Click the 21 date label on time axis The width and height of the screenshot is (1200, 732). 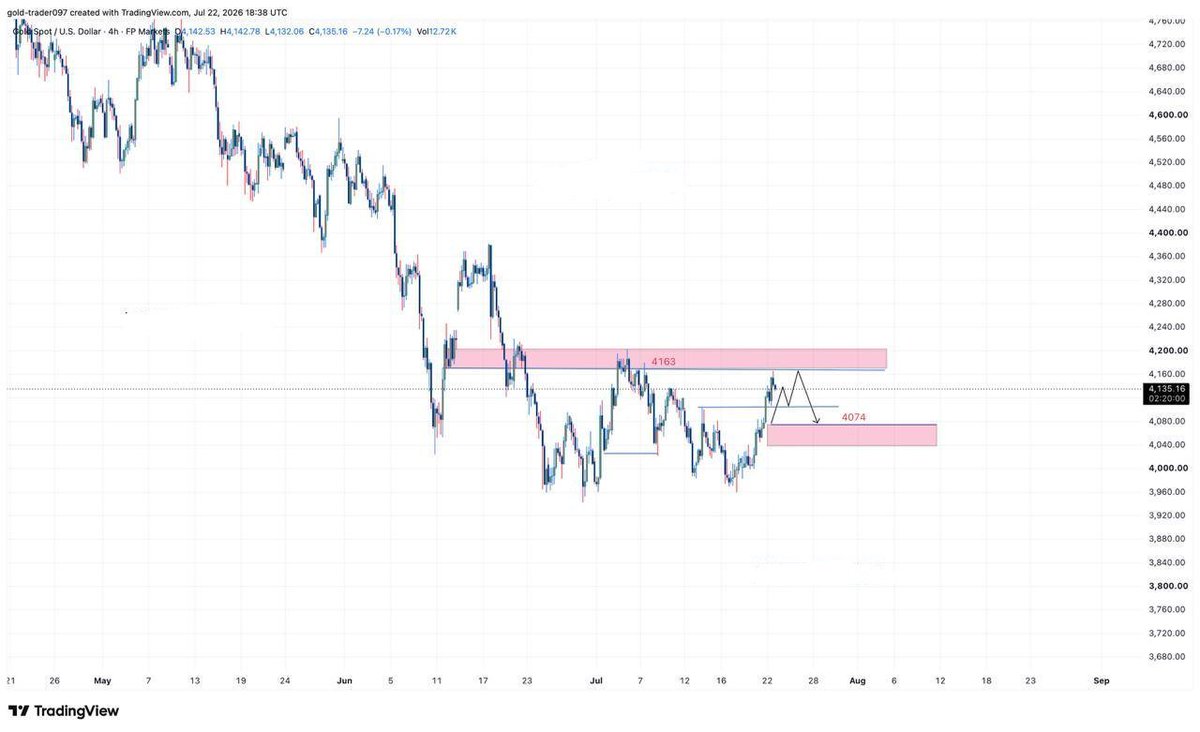[11, 681]
